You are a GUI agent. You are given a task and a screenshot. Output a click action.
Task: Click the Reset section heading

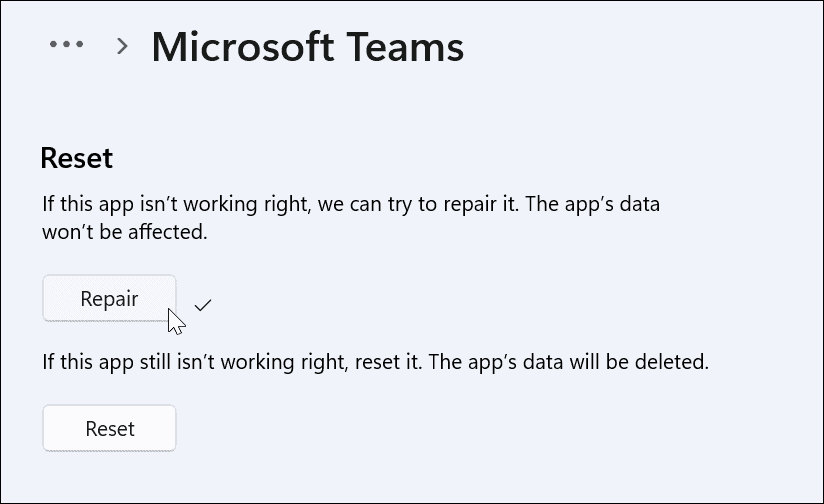click(76, 157)
